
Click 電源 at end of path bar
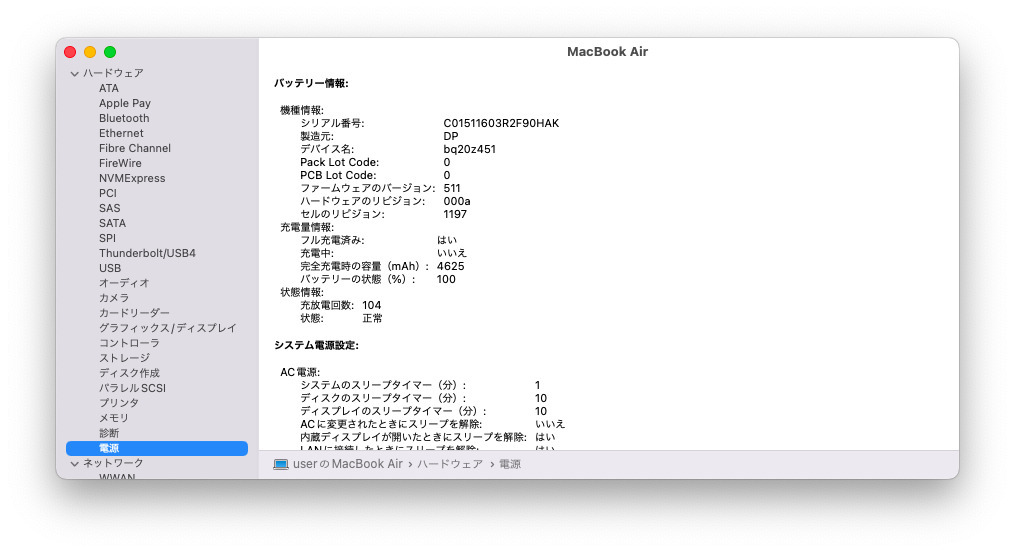[510, 465]
